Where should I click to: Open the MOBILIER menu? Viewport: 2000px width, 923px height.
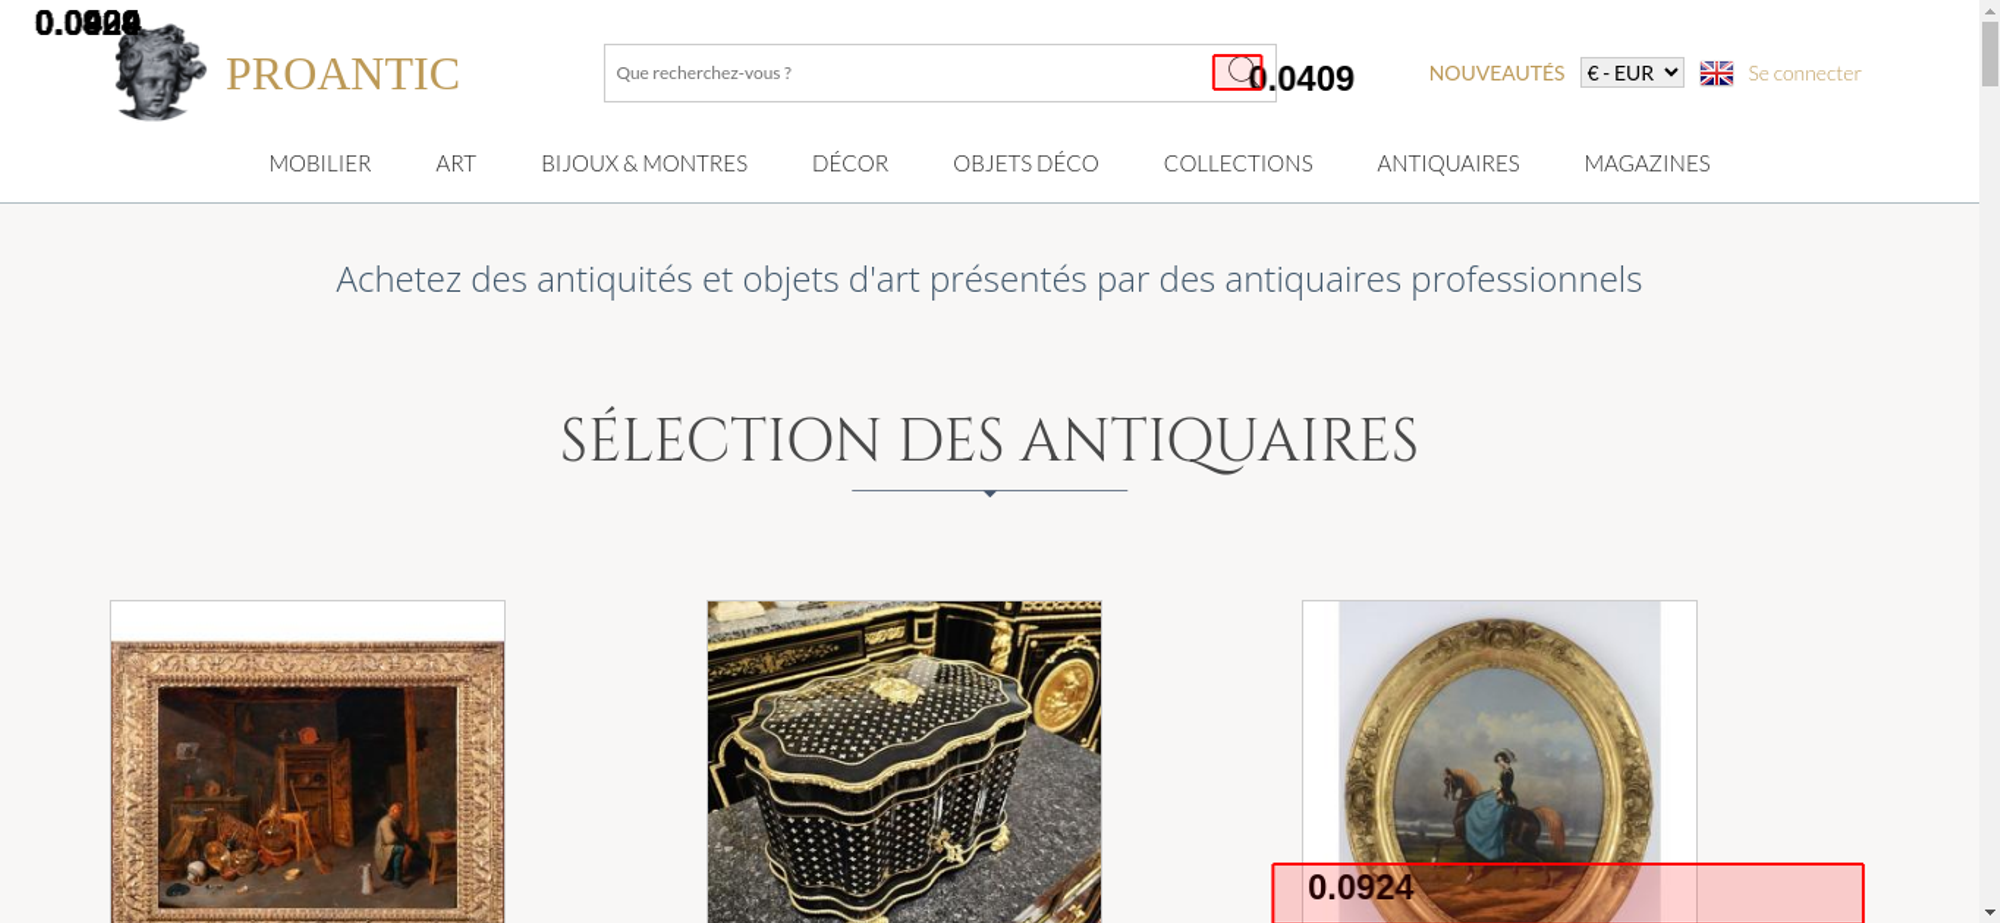click(x=320, y=163)
